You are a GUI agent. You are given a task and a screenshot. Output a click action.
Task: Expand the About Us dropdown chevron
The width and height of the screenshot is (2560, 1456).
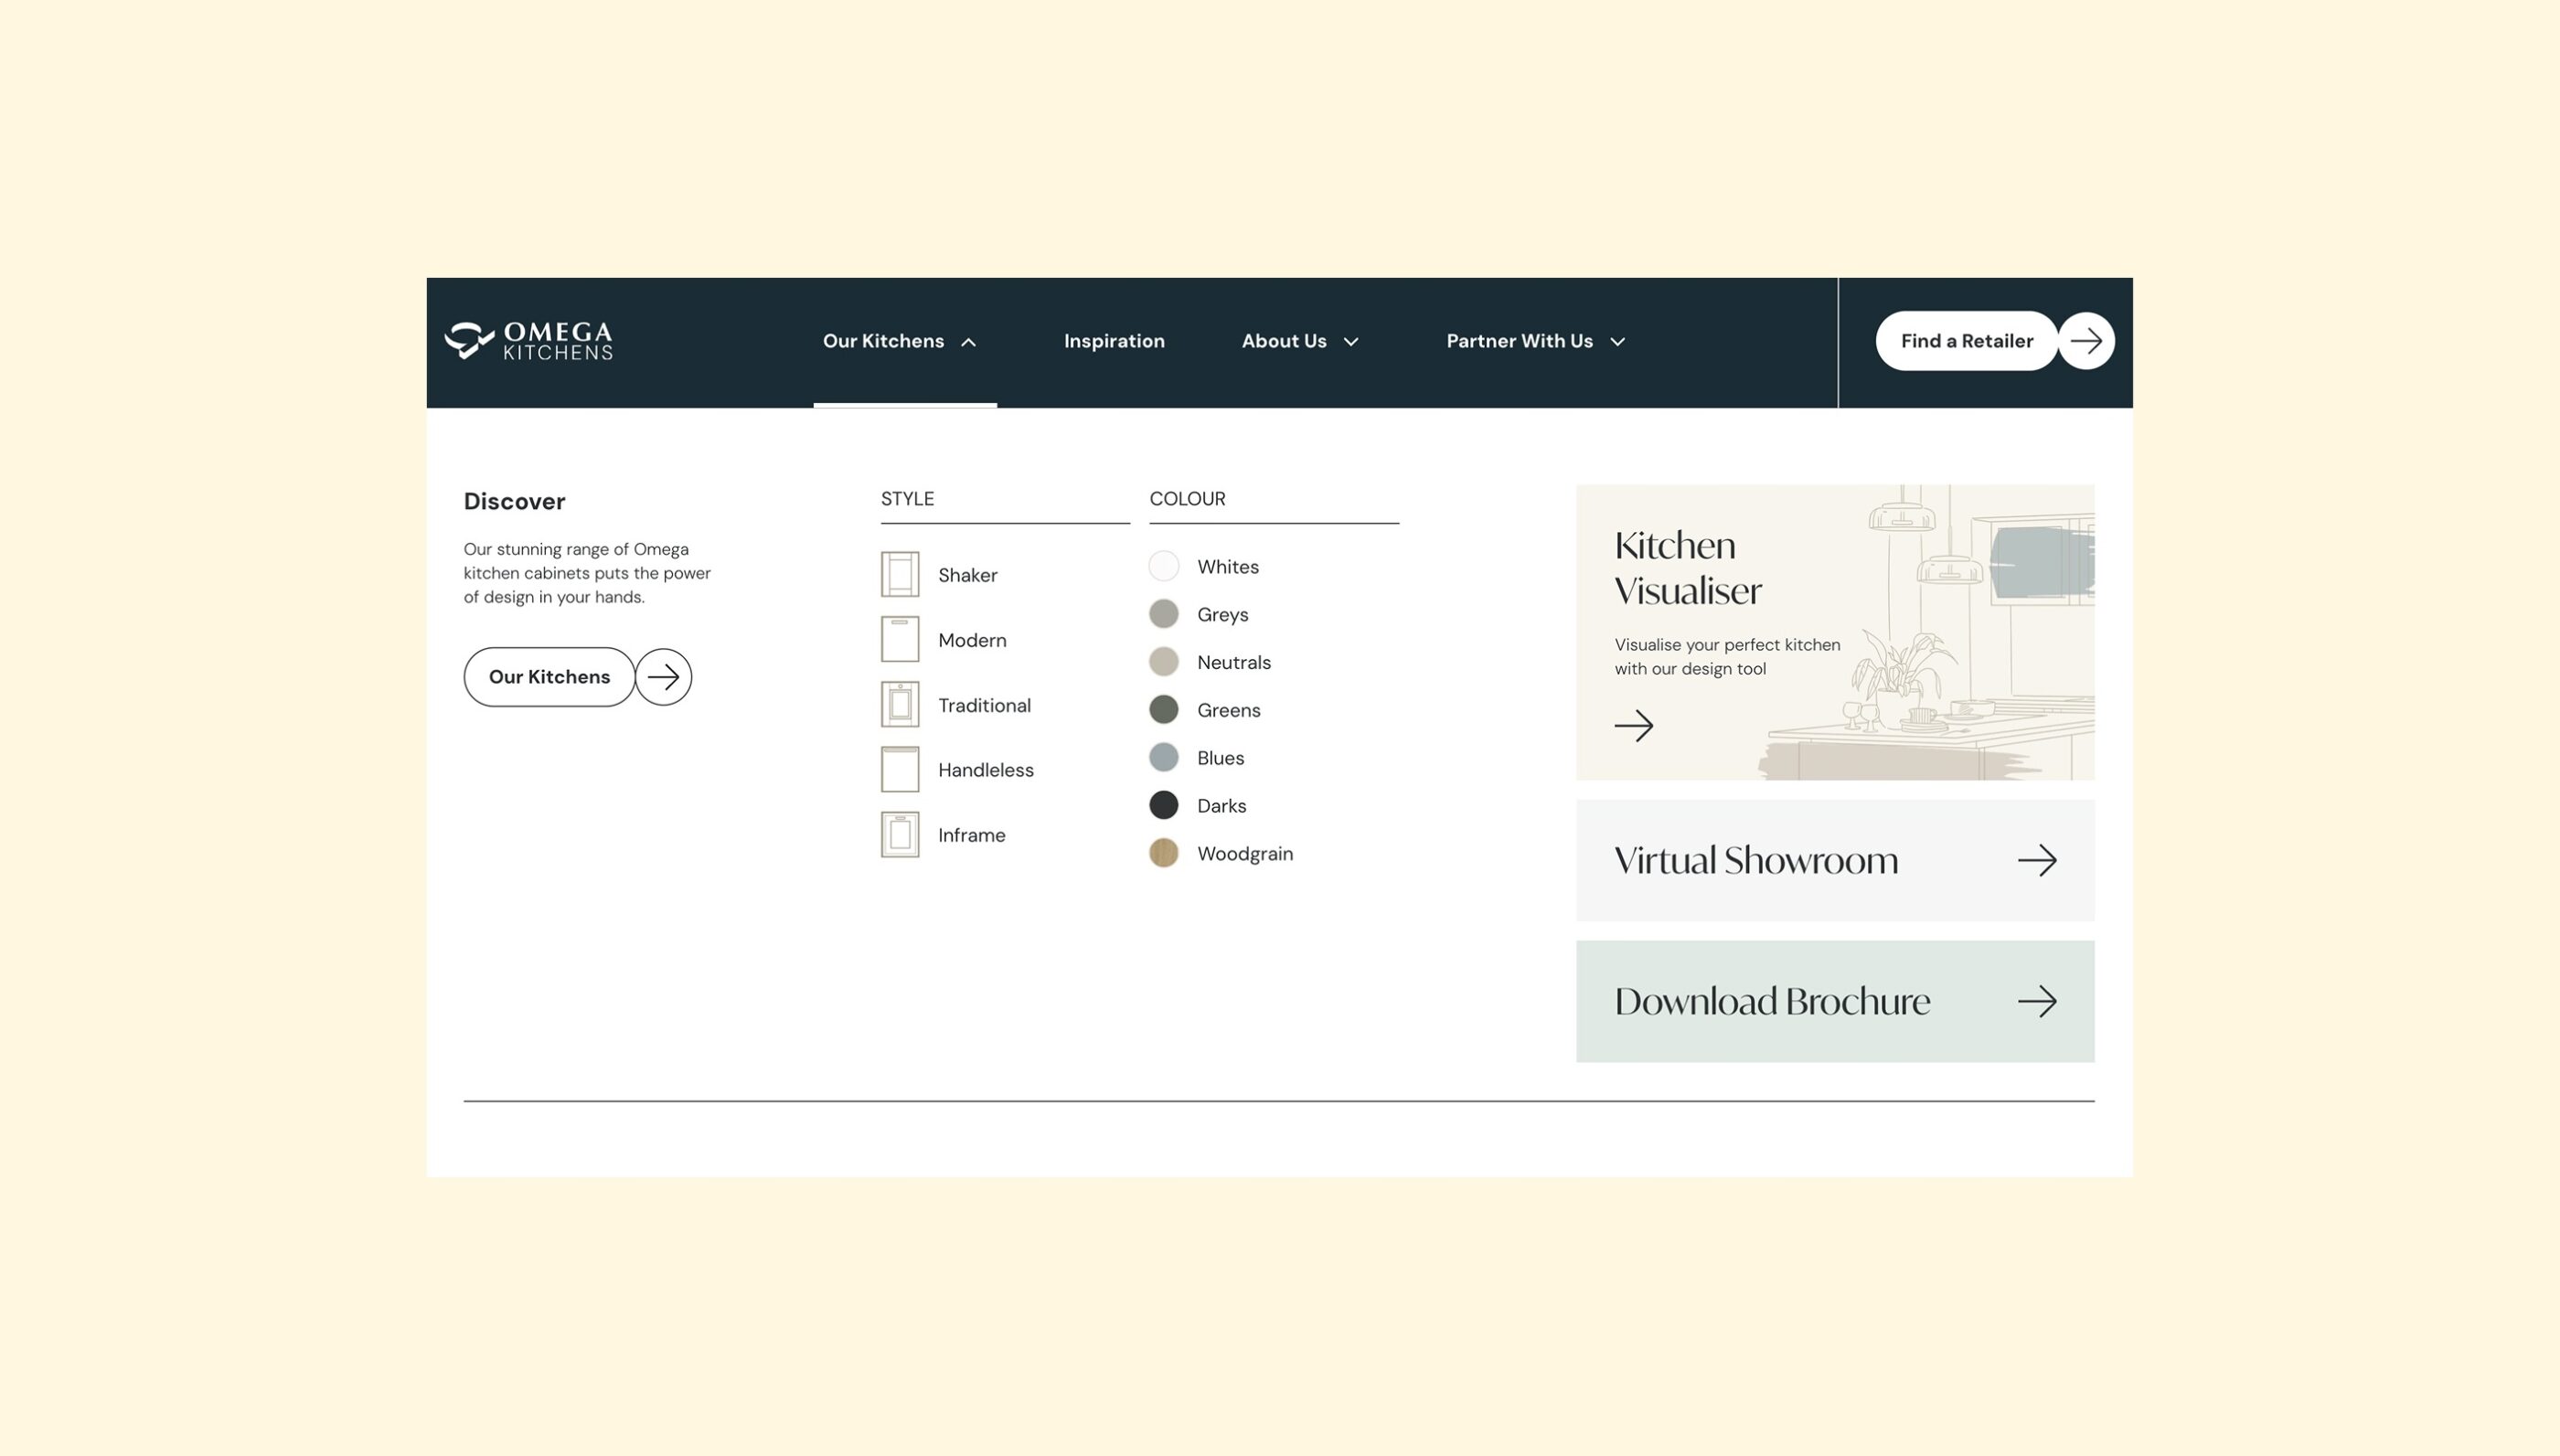pyautogui.click(x=1351, y=342)
